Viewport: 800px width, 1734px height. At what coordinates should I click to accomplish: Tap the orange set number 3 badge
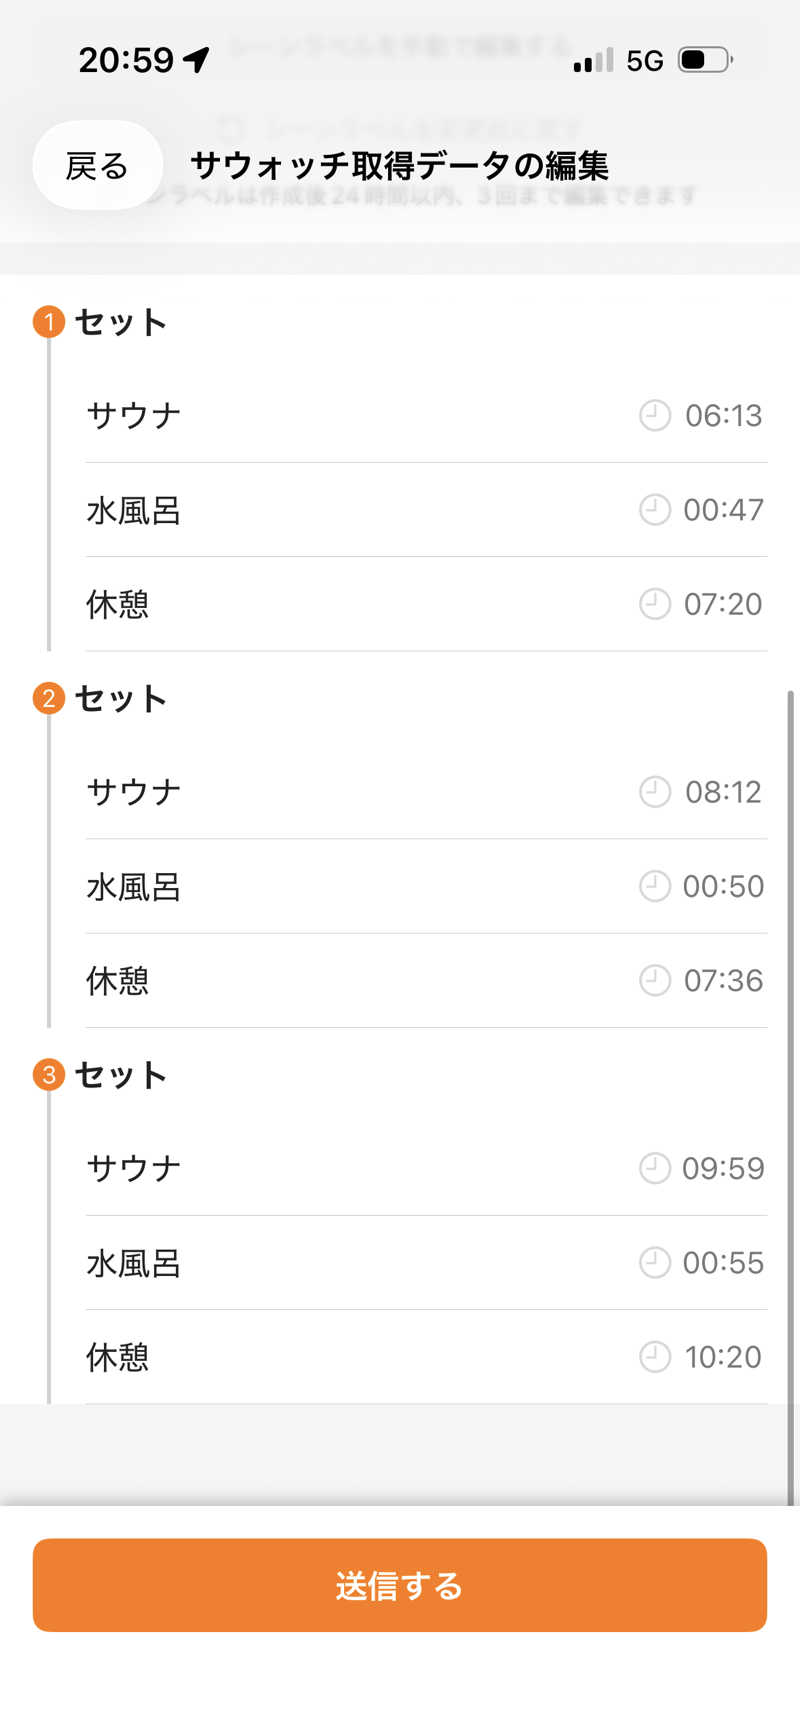49,1075
